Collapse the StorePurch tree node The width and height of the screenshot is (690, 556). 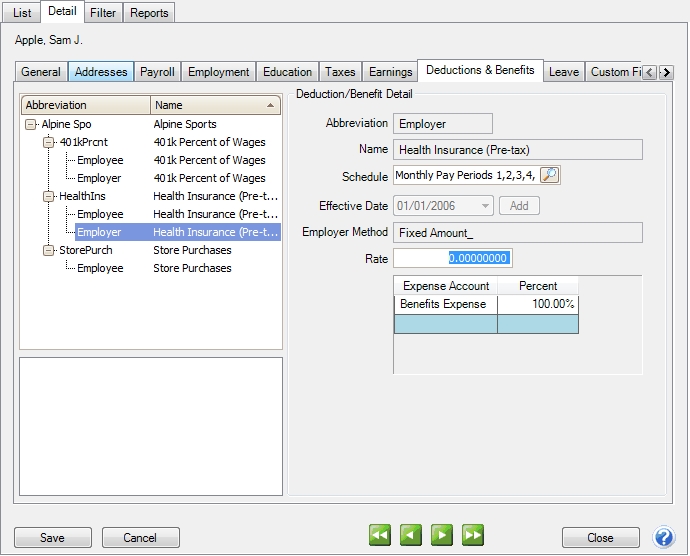[50, 251]
